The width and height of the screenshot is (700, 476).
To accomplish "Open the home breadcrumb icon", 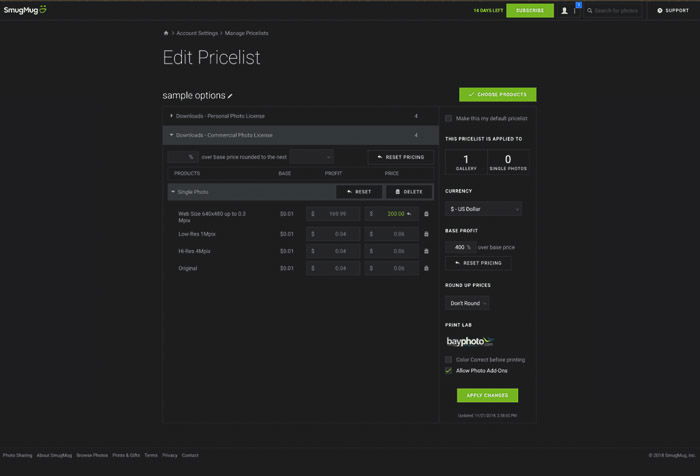I will point(166,33).
